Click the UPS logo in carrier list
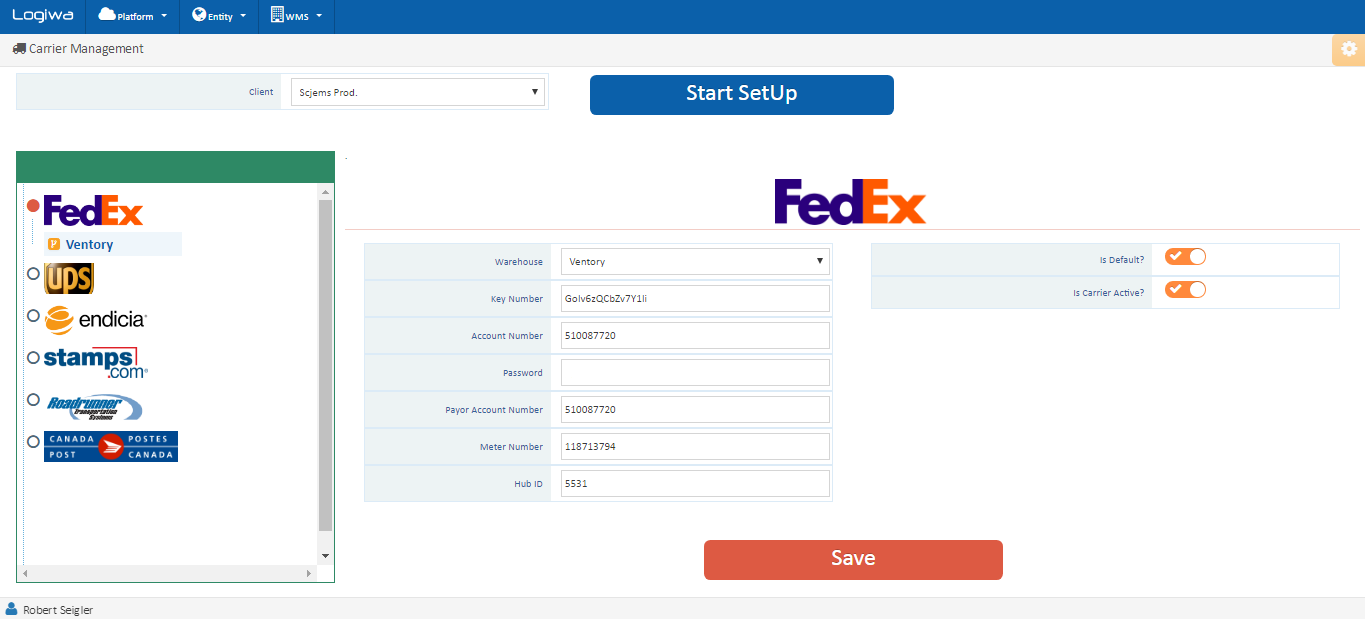The height and width of the screenshot is (619, 1365). 69,278
